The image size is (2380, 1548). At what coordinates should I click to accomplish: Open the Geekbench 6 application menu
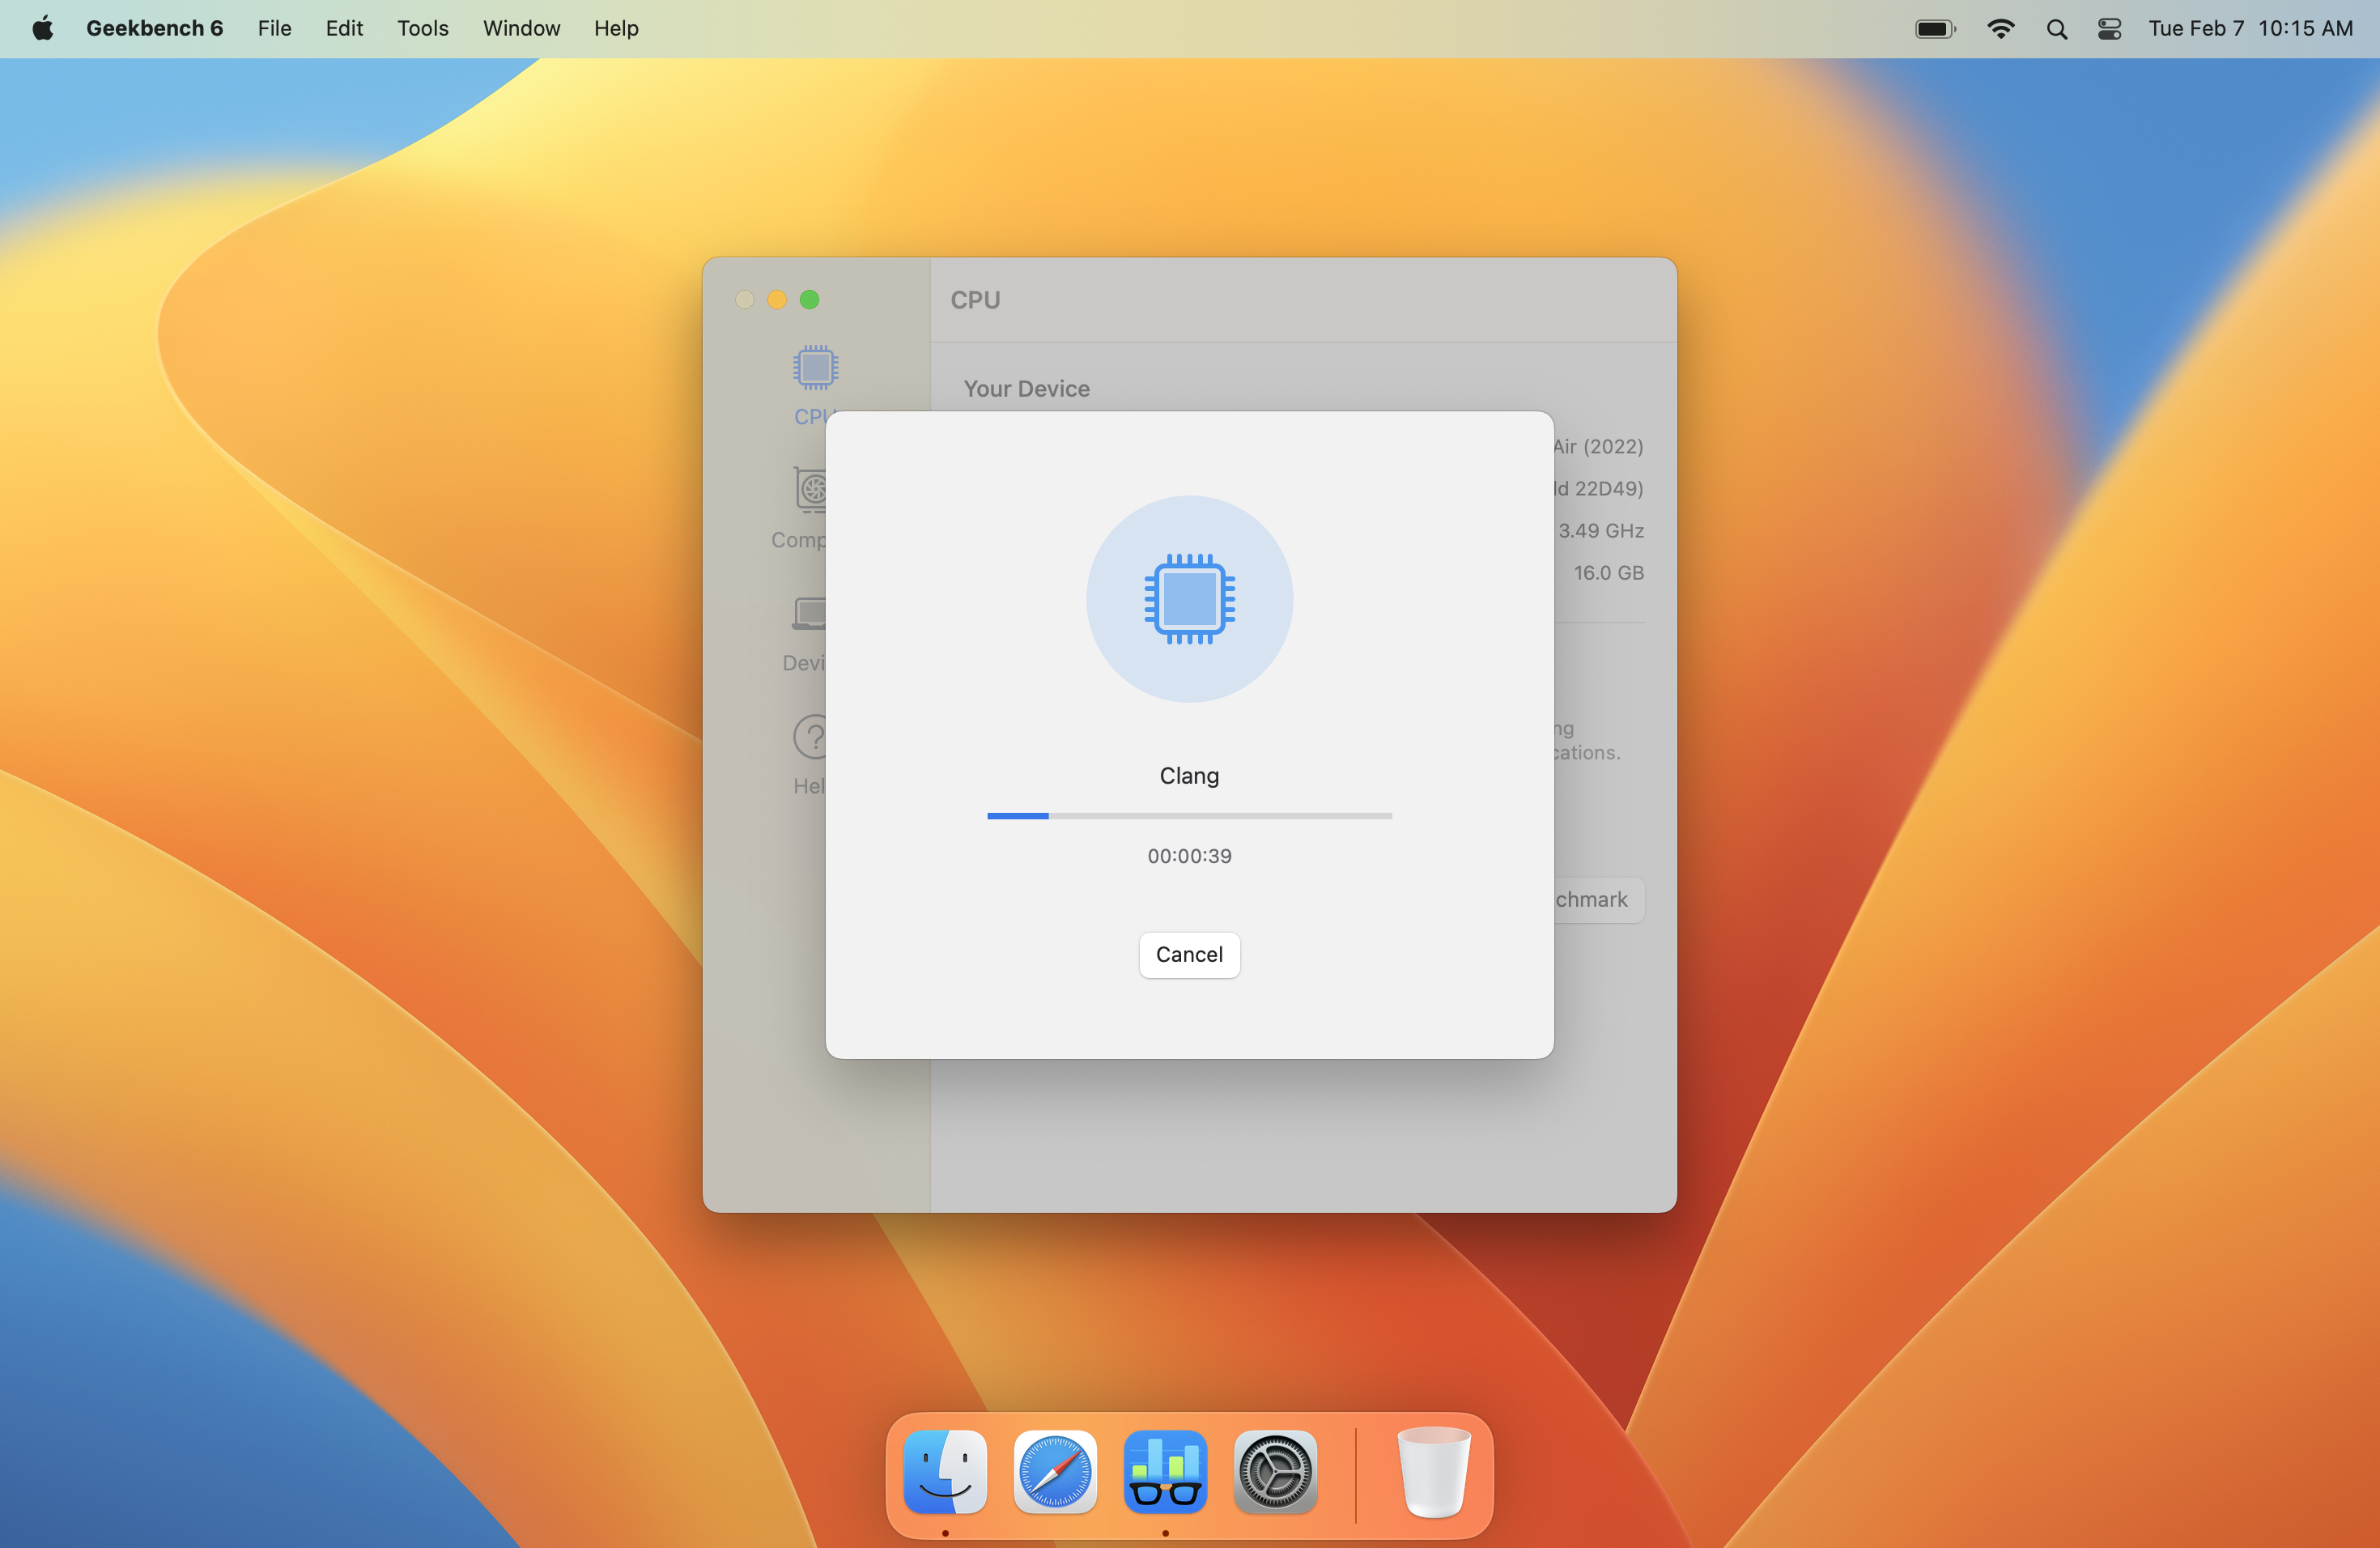pyautogui.click(x=154, y=28)
